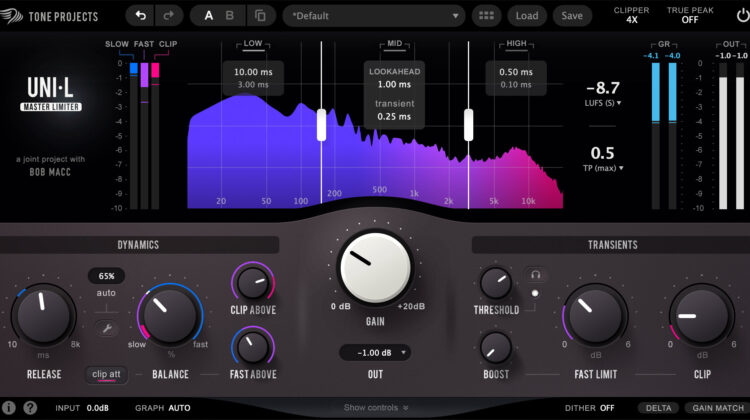Toggle the plugin power bypass icon
The height and width of the screenshot is (420, 750).
pos(743,16)
